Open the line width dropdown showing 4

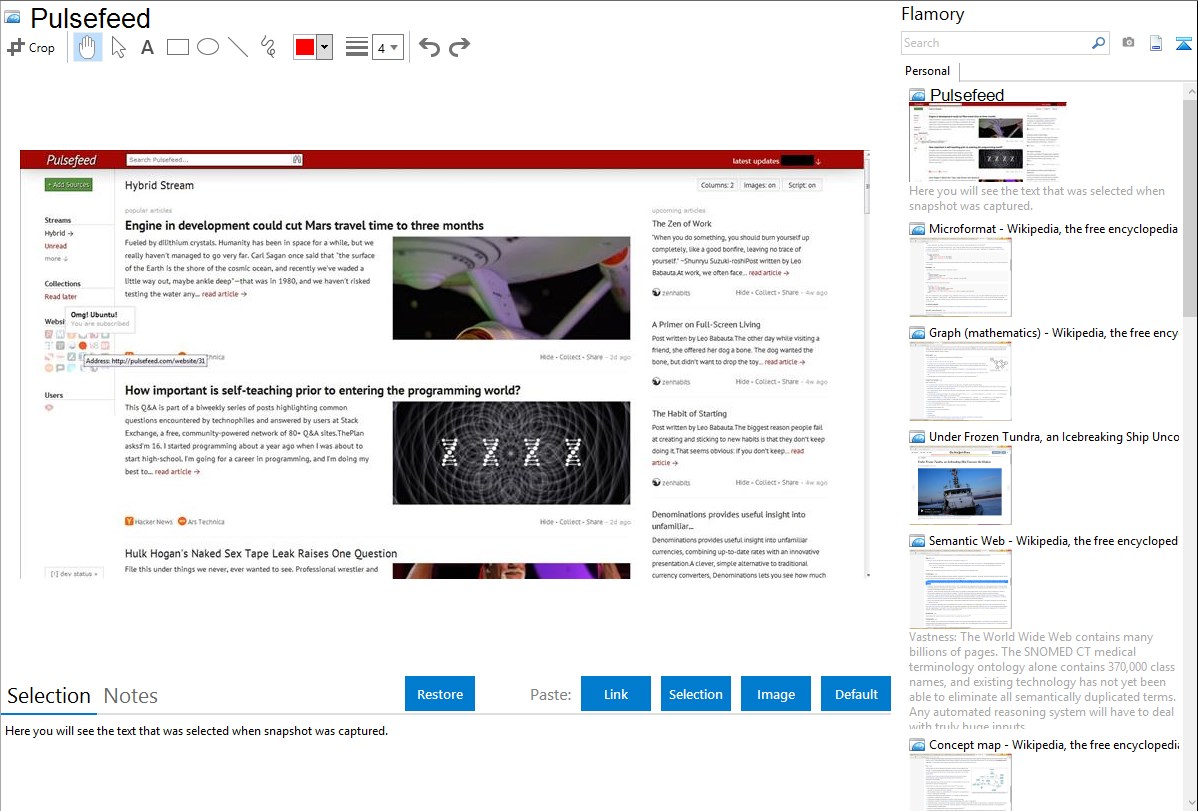387,47
